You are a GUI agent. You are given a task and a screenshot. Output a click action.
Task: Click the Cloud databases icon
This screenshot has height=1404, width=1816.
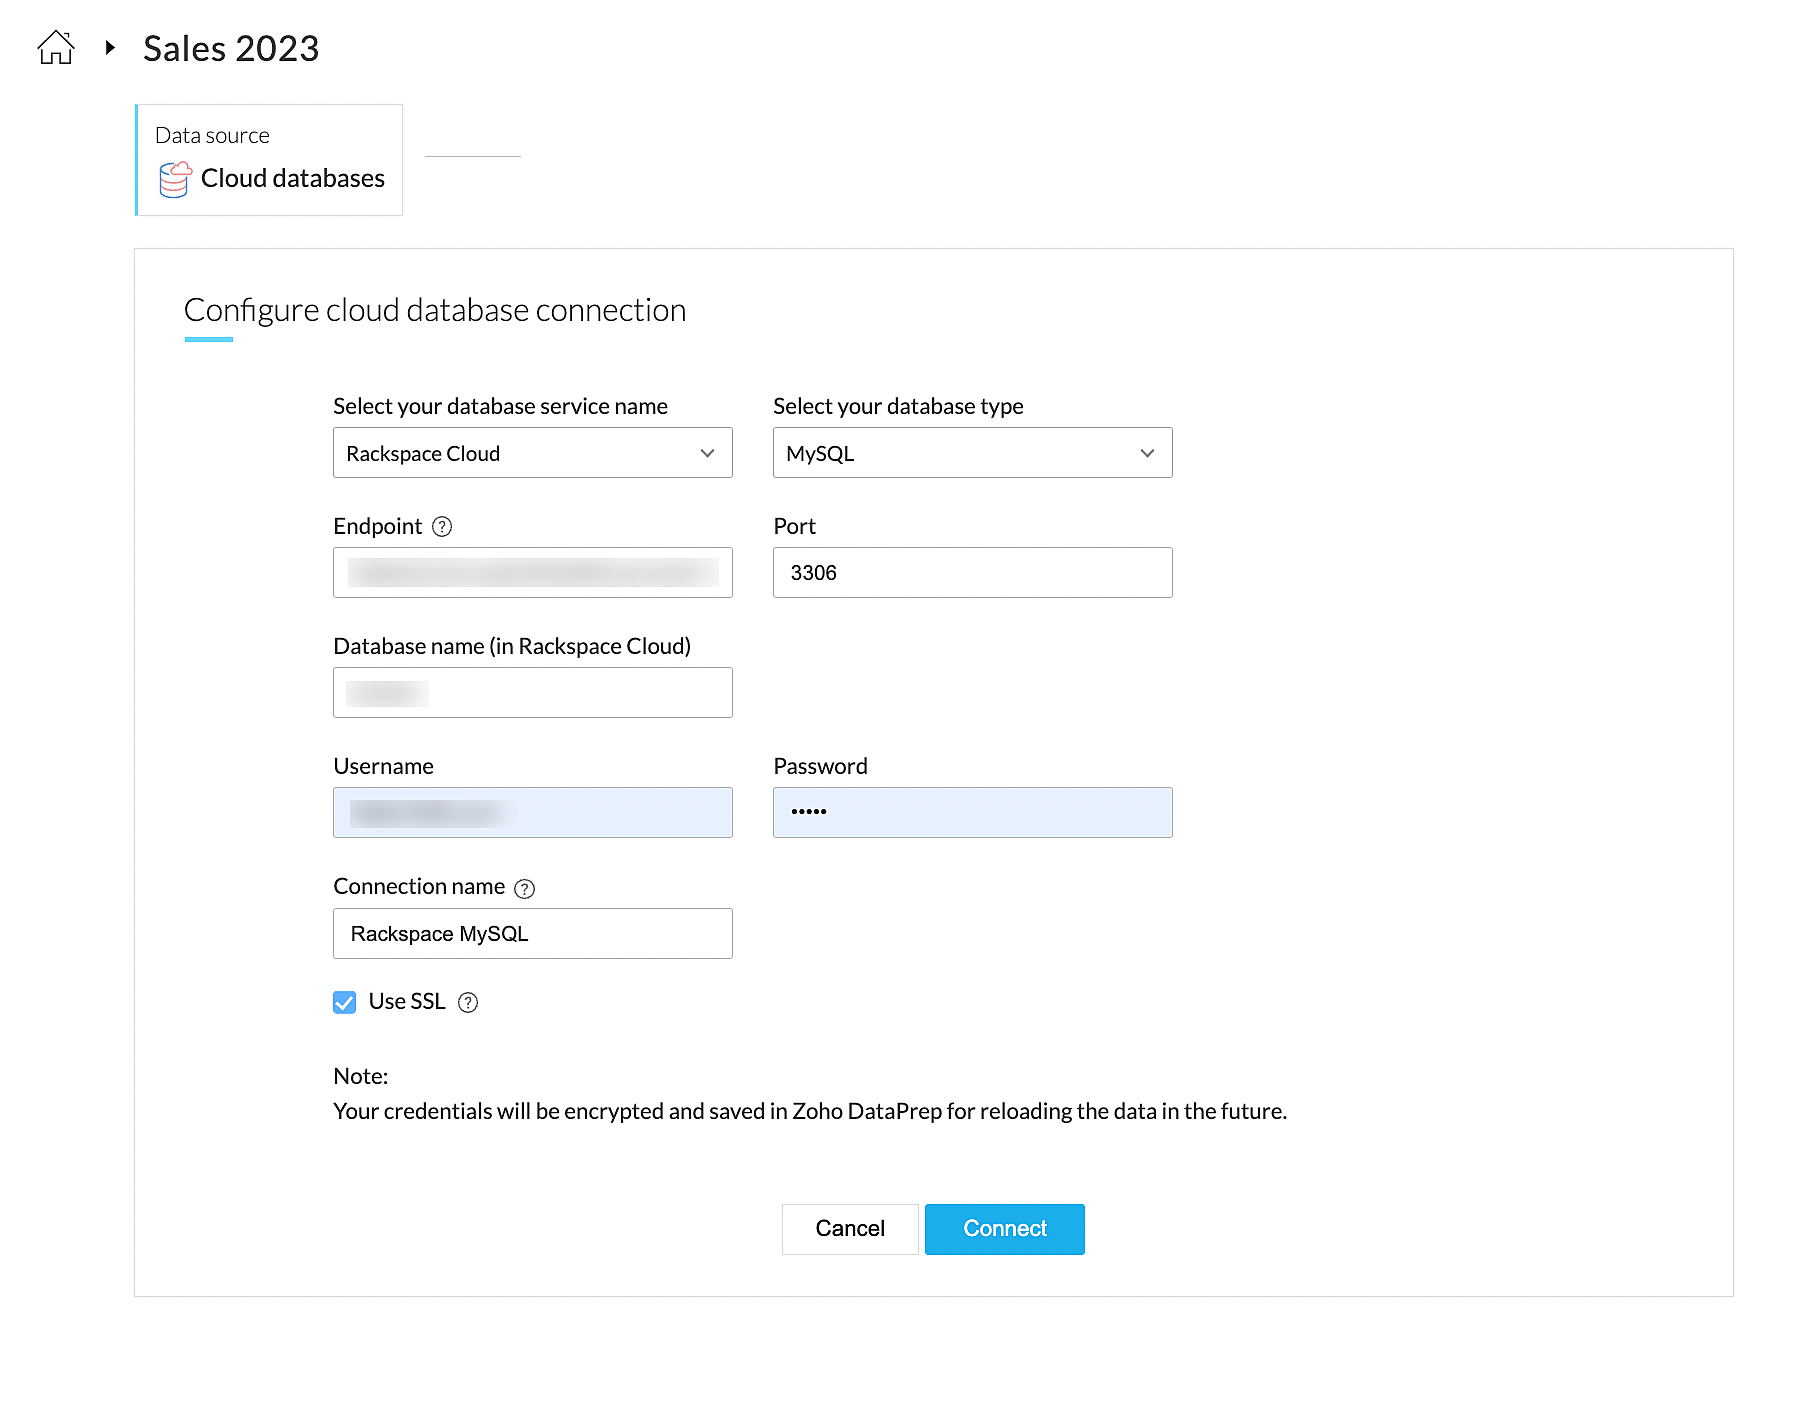(175, 179)
